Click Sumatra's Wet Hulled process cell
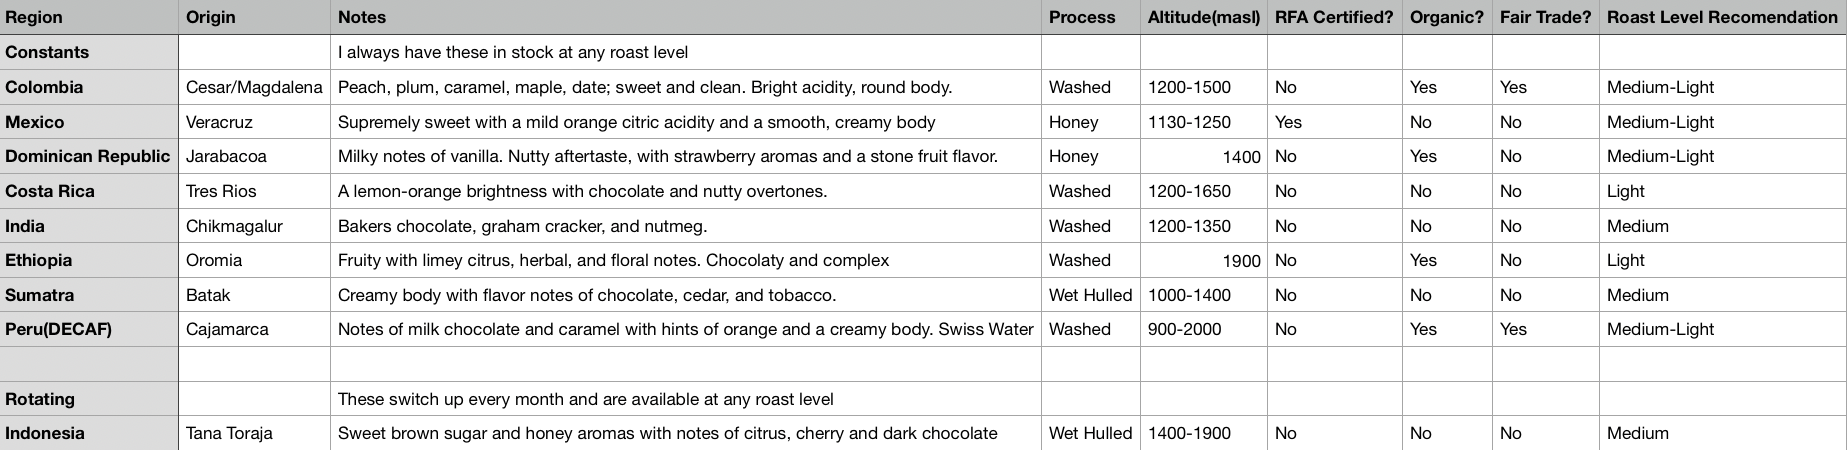 (x=1090, y=295)
